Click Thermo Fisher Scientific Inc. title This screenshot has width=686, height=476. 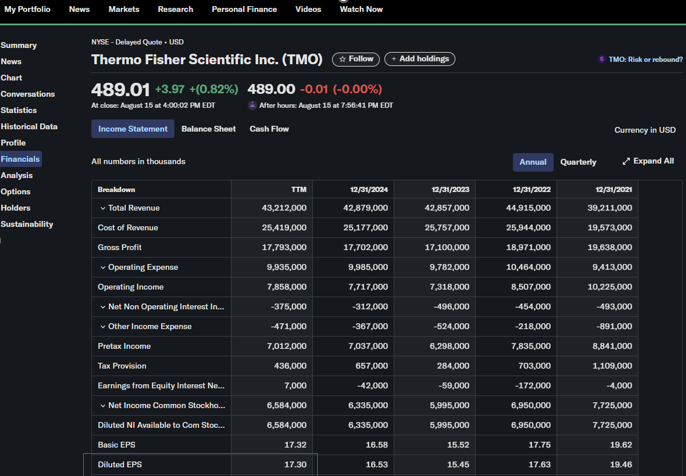206,60
